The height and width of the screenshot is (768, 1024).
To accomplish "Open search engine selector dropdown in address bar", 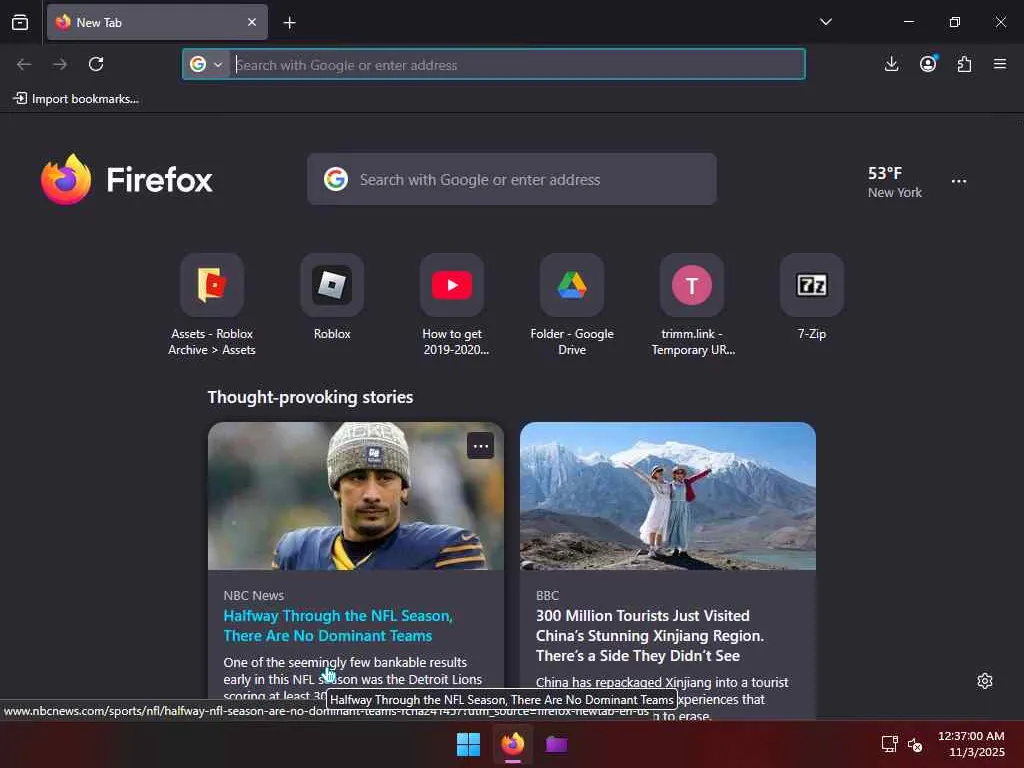I will [x=206, y=64].
